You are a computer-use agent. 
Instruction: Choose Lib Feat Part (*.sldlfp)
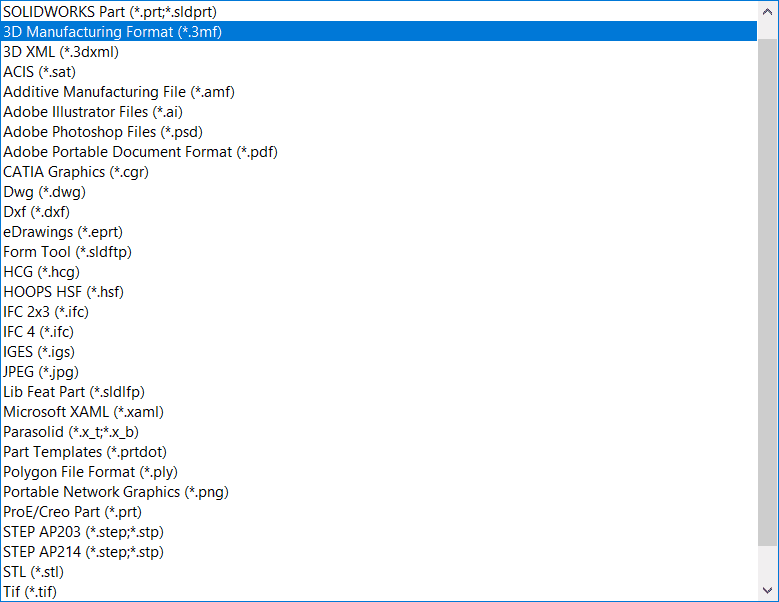[x=379, y=391]
